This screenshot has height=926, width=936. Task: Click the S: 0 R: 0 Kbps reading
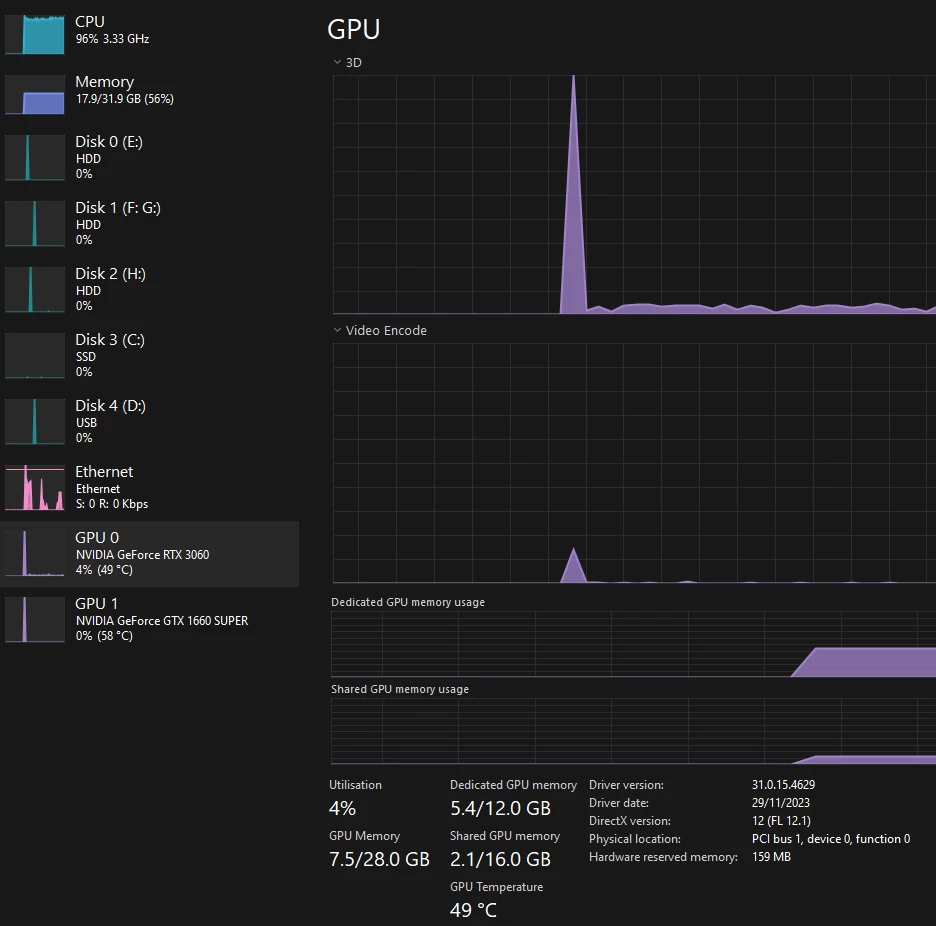(112, 504)
